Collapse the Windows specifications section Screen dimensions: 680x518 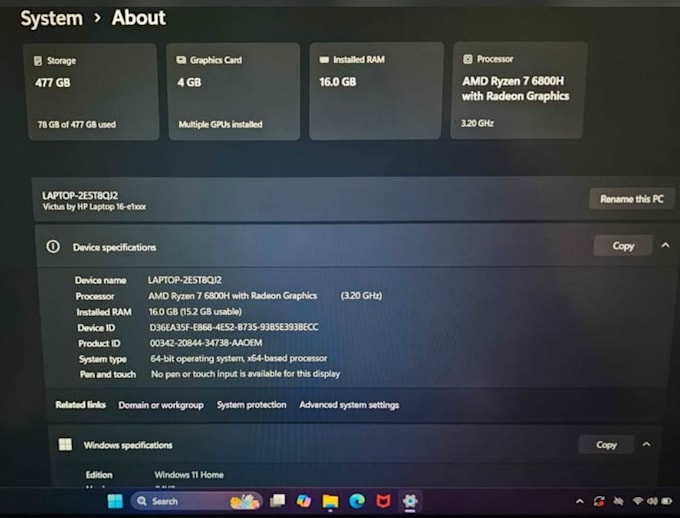647,444
